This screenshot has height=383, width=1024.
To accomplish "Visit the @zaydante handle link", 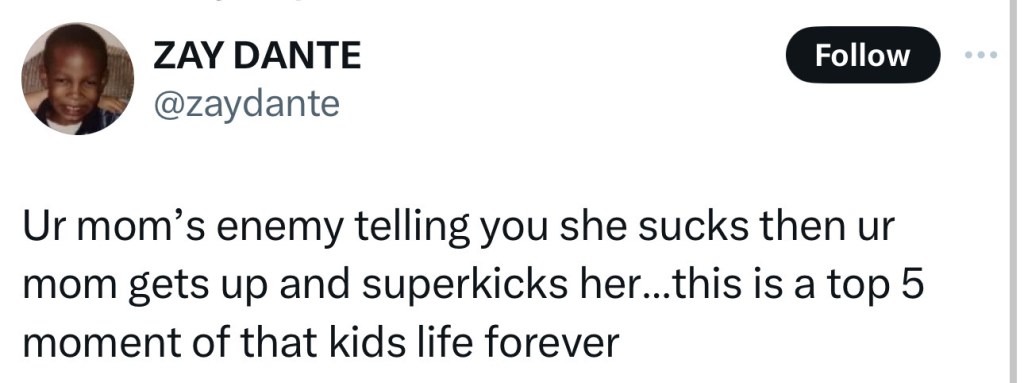I will [246, 104].
